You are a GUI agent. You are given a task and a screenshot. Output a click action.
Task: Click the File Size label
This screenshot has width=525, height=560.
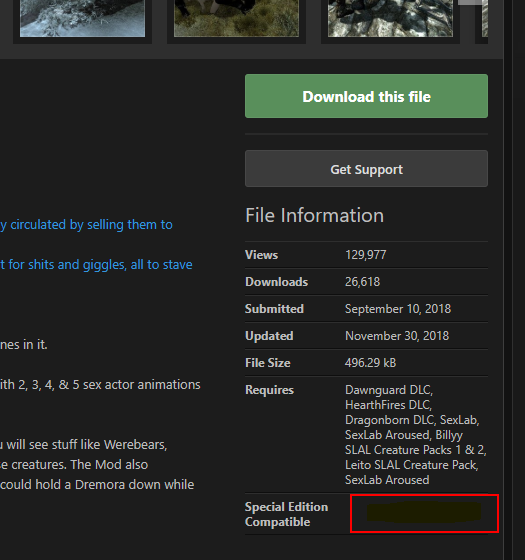coord(268,363)
